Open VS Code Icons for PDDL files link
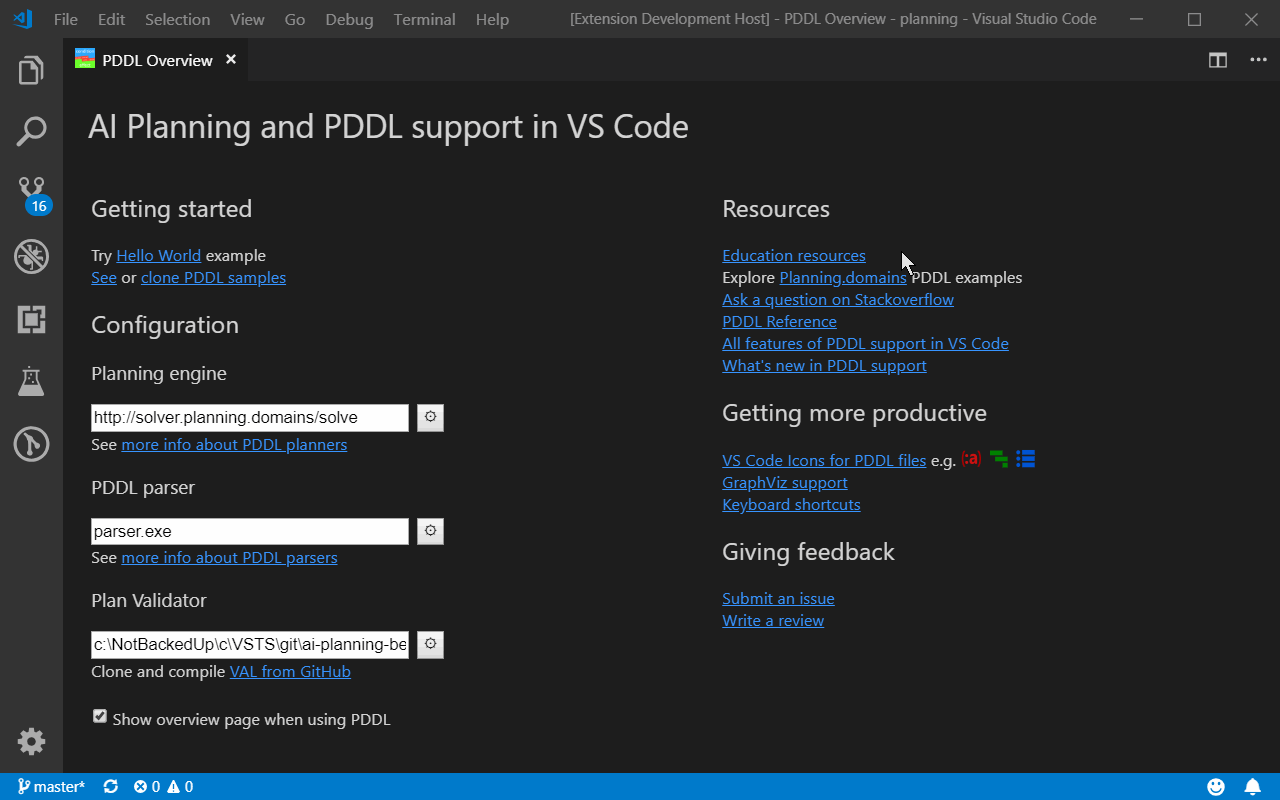 (824, 460)
